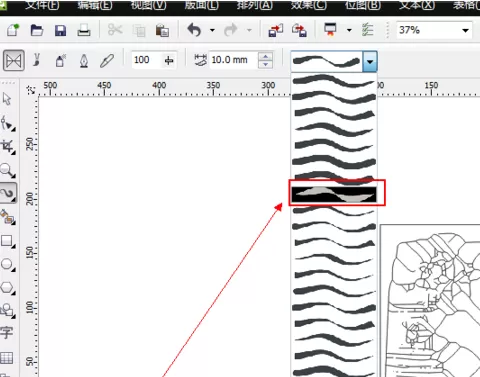Image resolution: width=480 pixels, height=377 pixels.
Task: Choose the highlighted black preset stroke
Action: coord(334,194)
